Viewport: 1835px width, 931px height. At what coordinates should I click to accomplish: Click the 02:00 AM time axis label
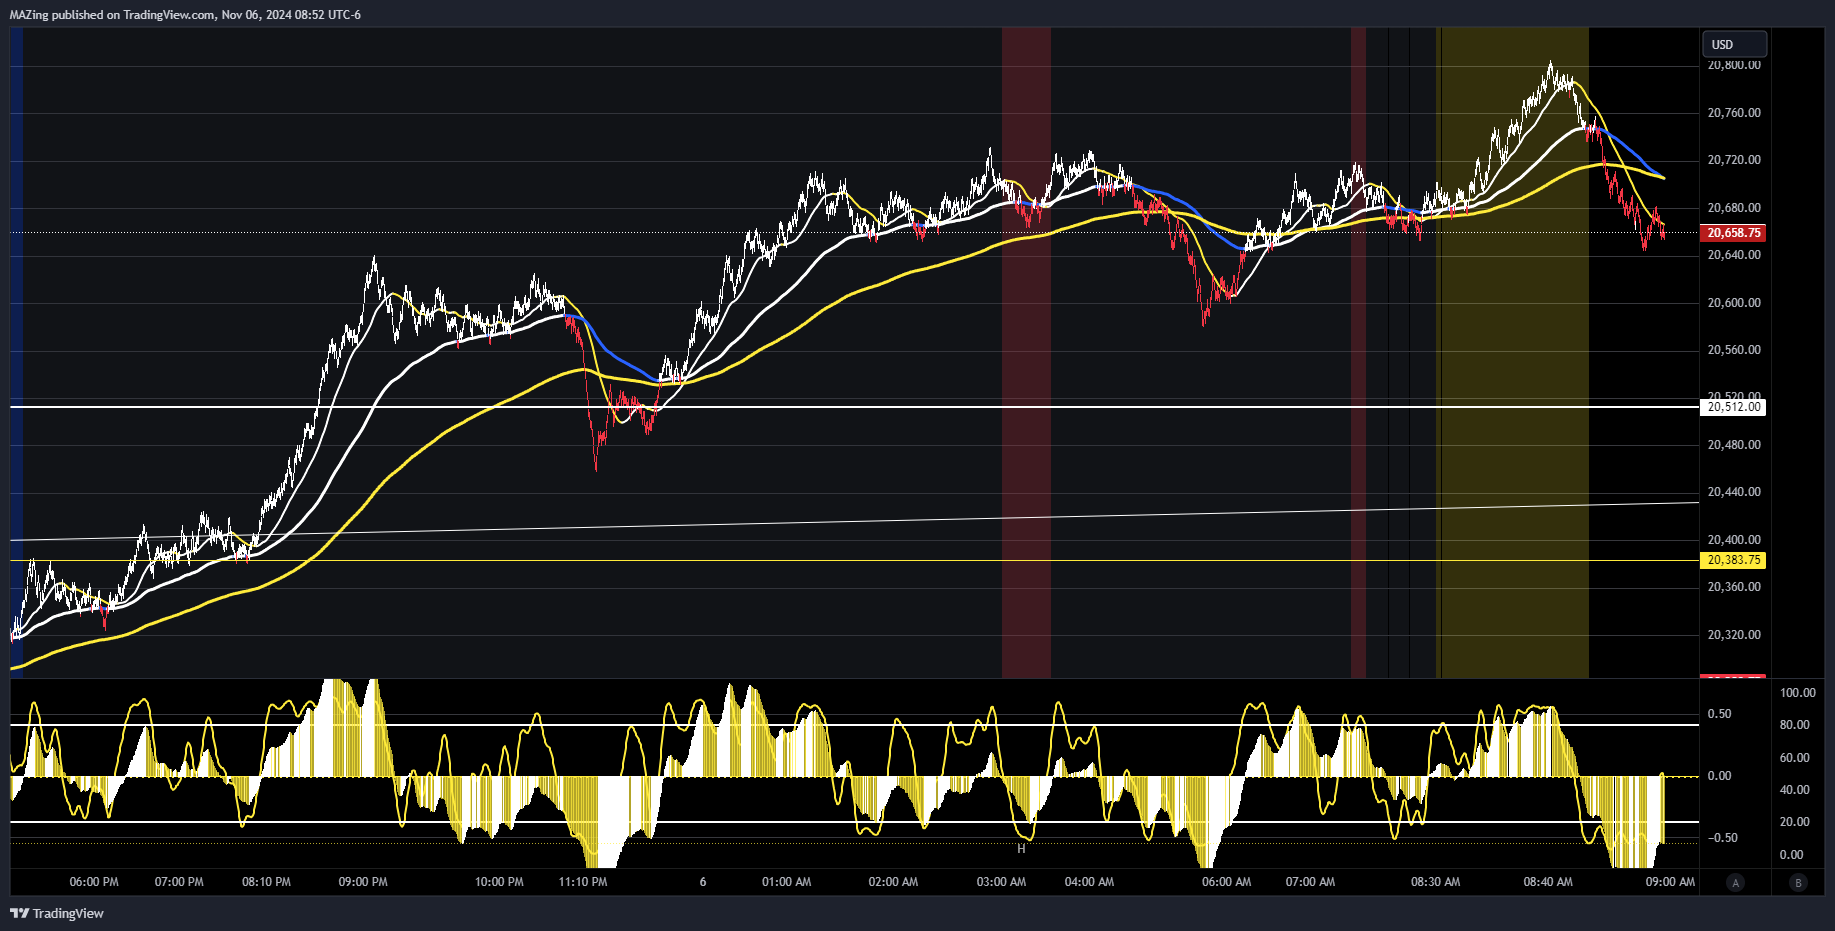click(x=893, y=882)
